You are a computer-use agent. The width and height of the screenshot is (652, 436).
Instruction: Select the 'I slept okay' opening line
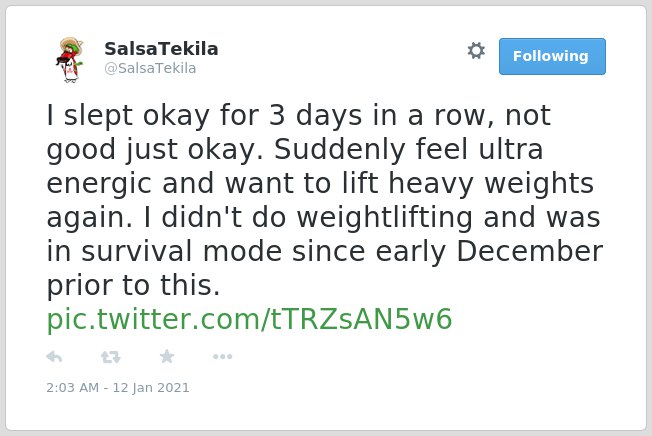coord(128,115)
